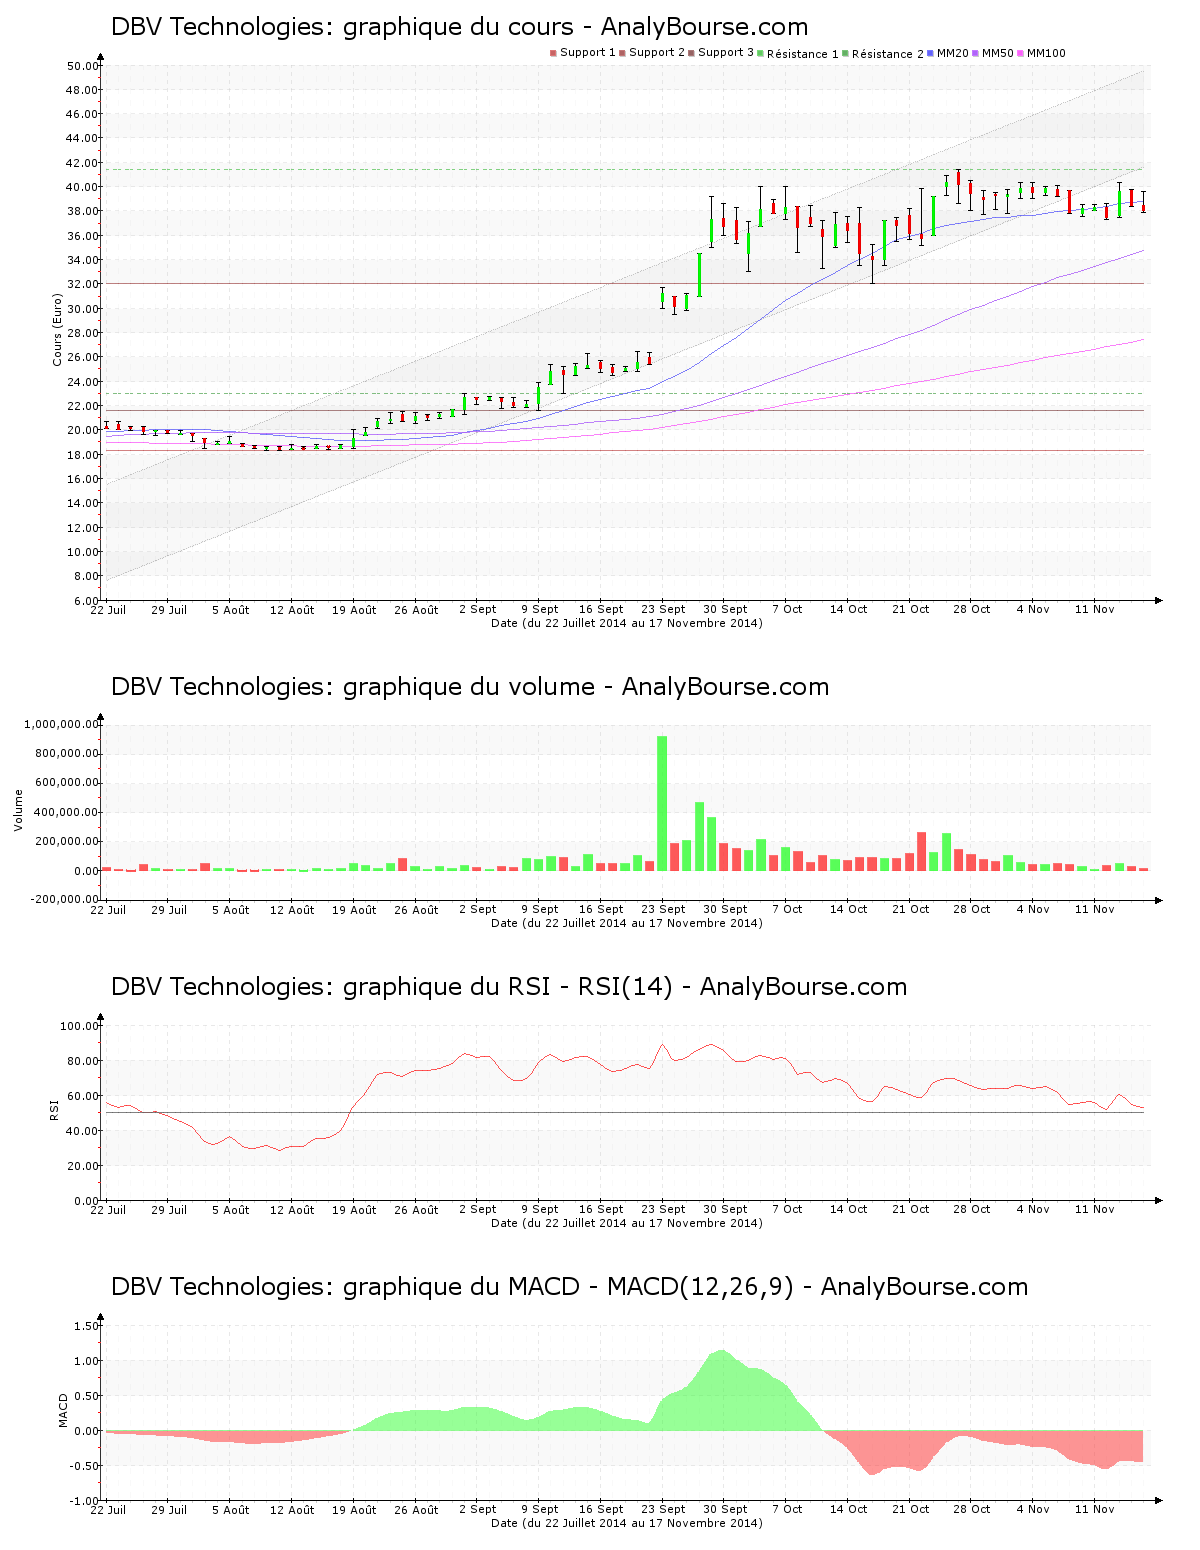The image size is (1200, 1550).
Task: Select the 'MM100' legend label
Action: [1046, 53]
